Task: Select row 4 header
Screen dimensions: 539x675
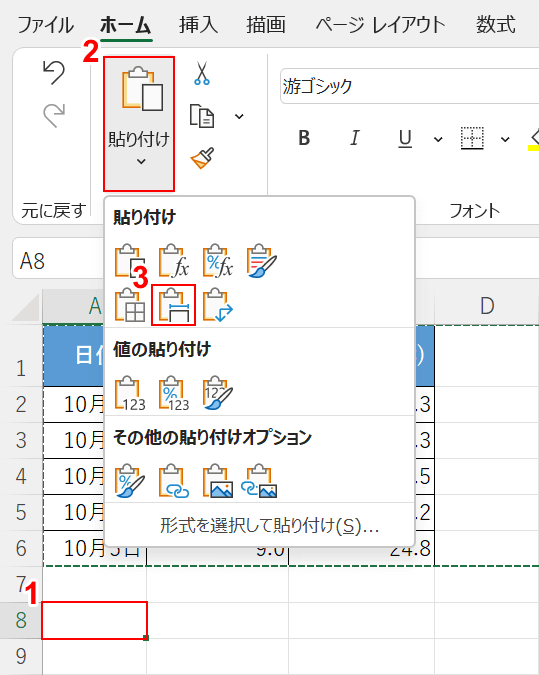Action: (21, 477)
